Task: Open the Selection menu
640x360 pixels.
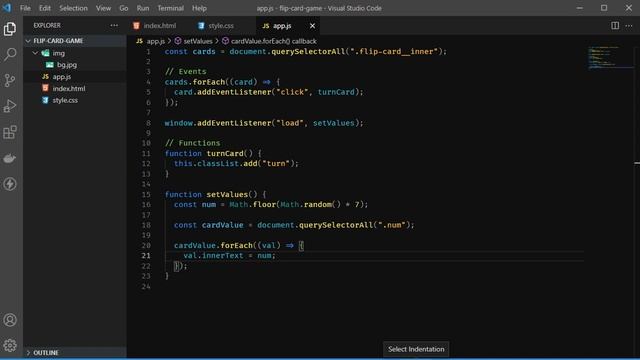Action: tap(73, 8)
